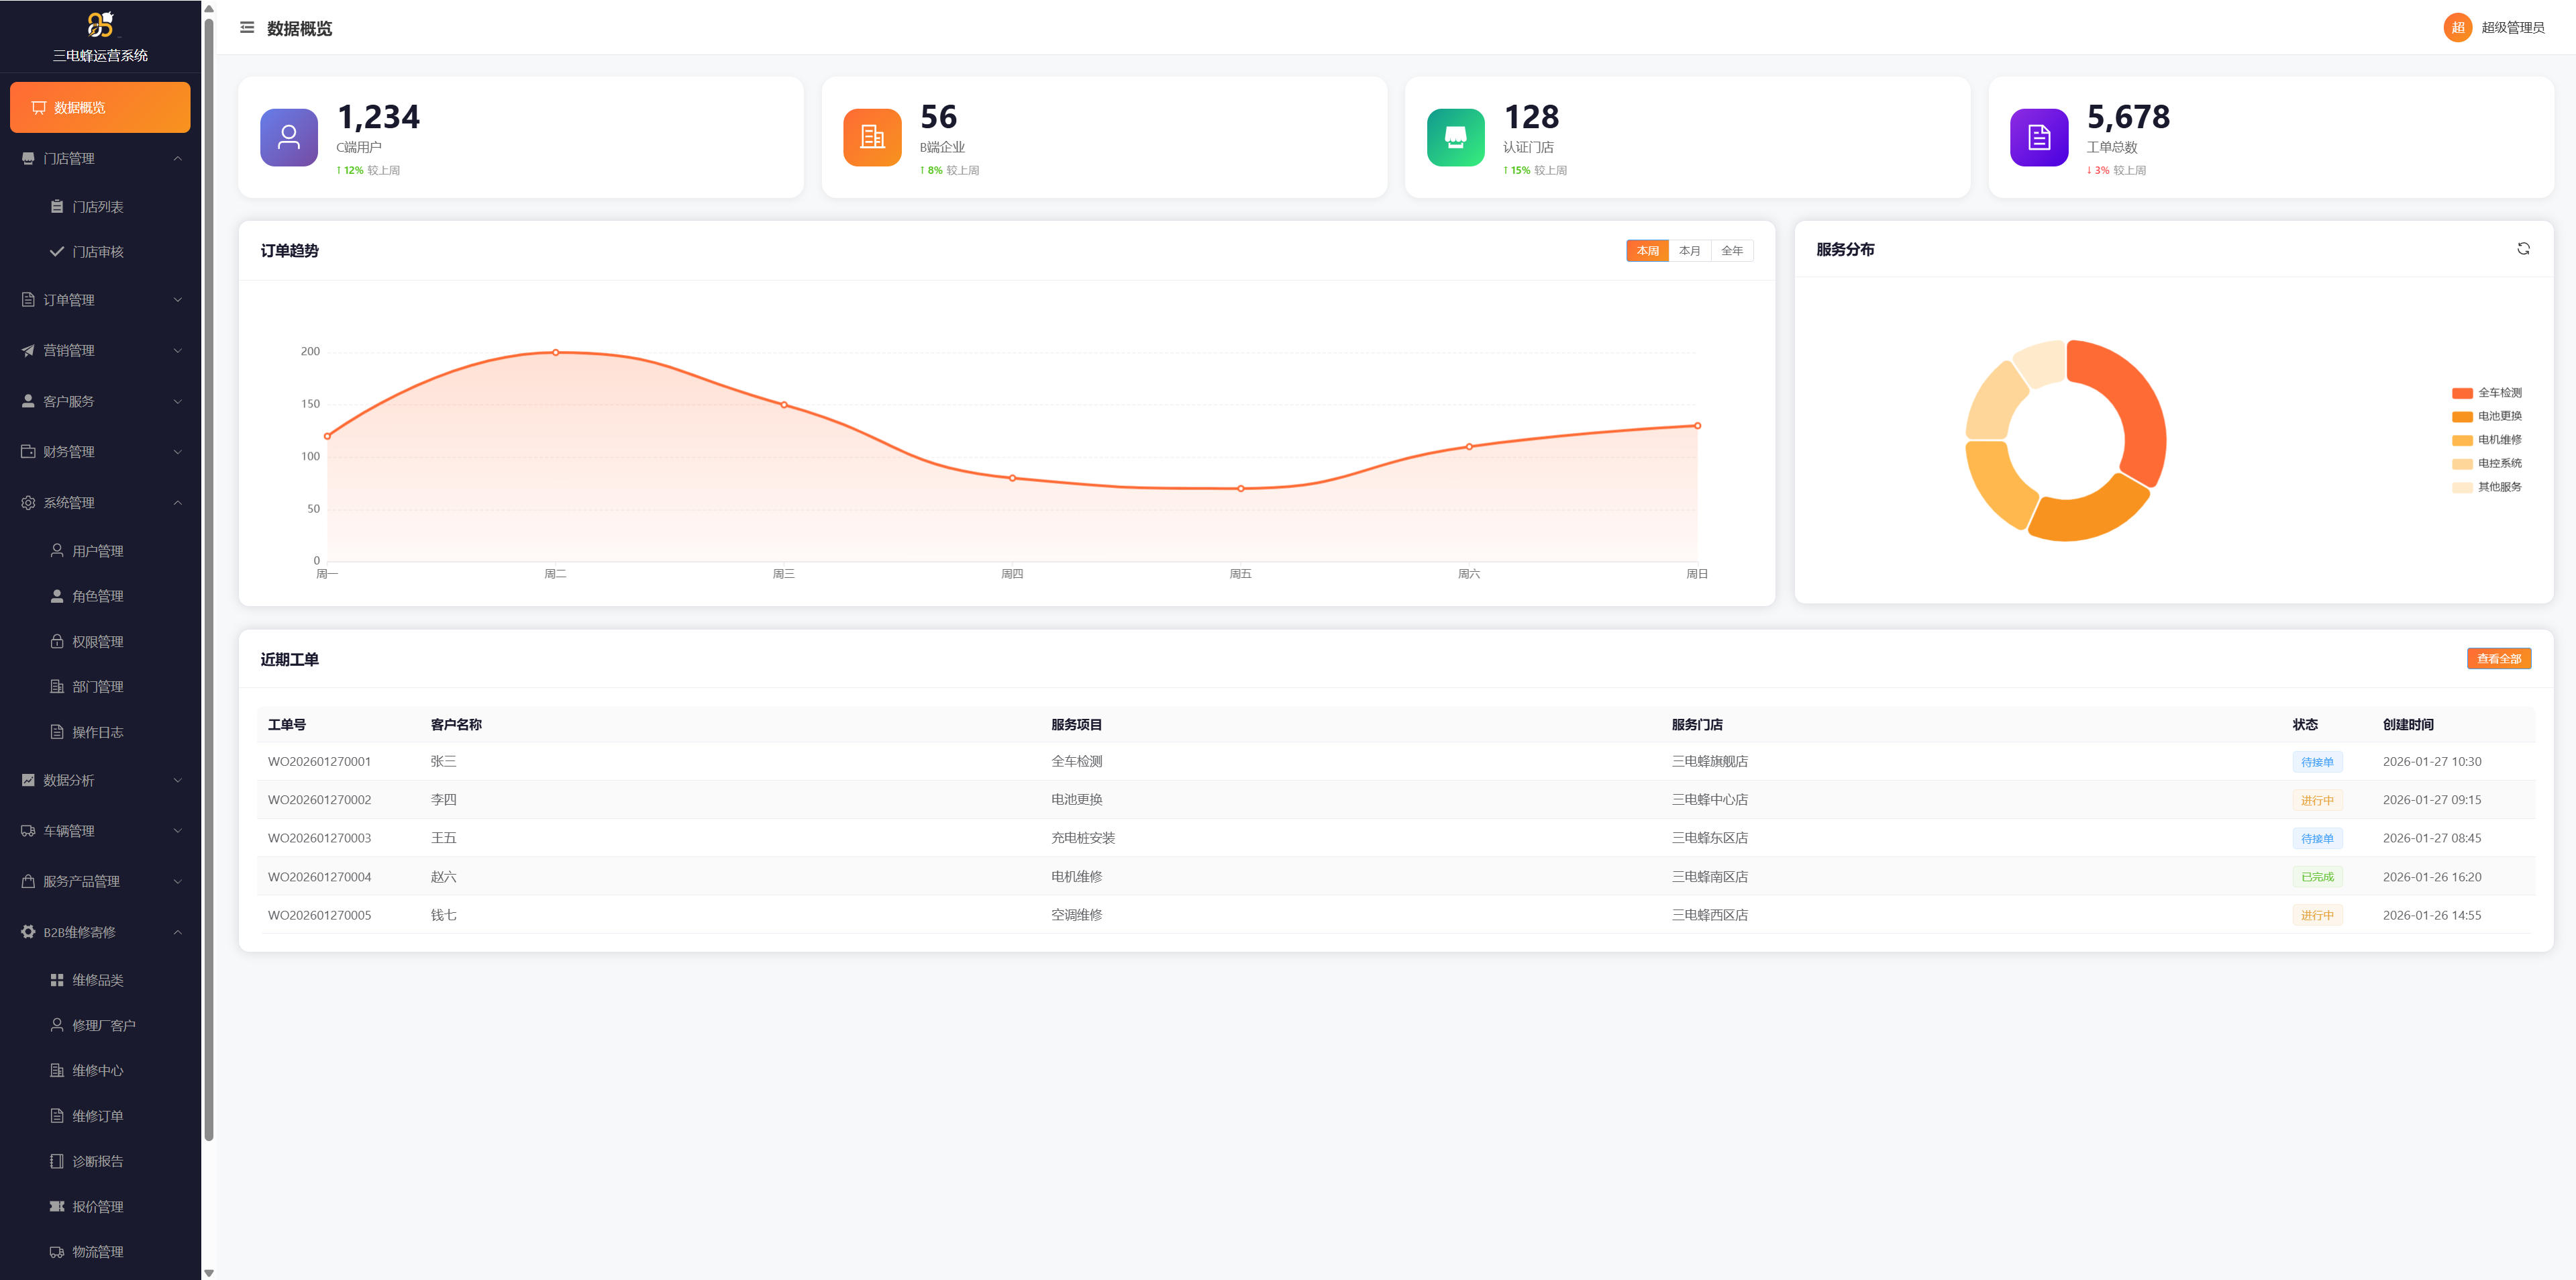The image size is (2576, 1280).
Task: Expand the 财务管理 menu
Action: pyautogui.click(x=100, y=452)
